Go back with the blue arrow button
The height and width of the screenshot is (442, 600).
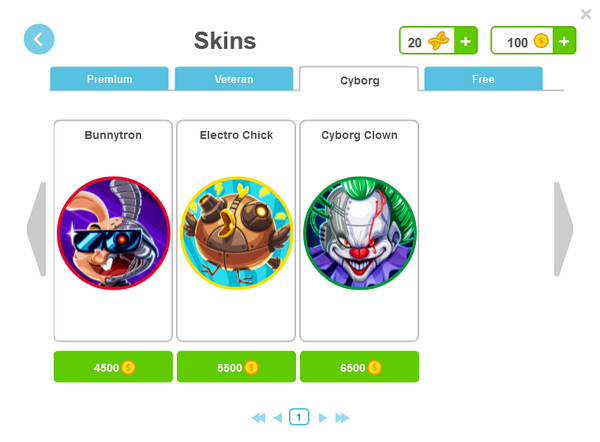(39, 39)
